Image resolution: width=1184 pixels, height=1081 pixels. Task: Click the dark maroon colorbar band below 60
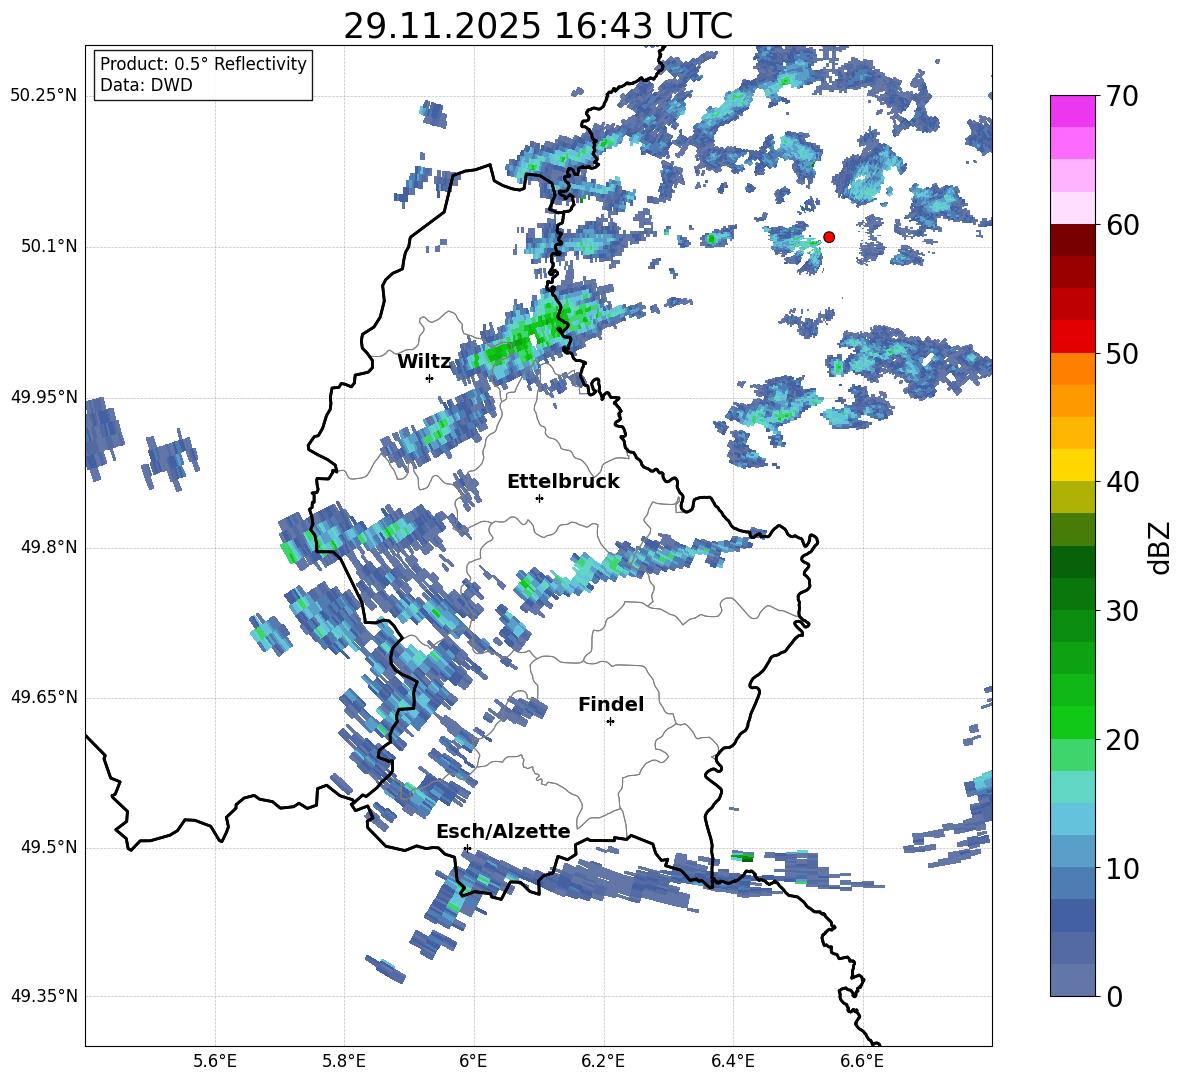[1072, 240]
